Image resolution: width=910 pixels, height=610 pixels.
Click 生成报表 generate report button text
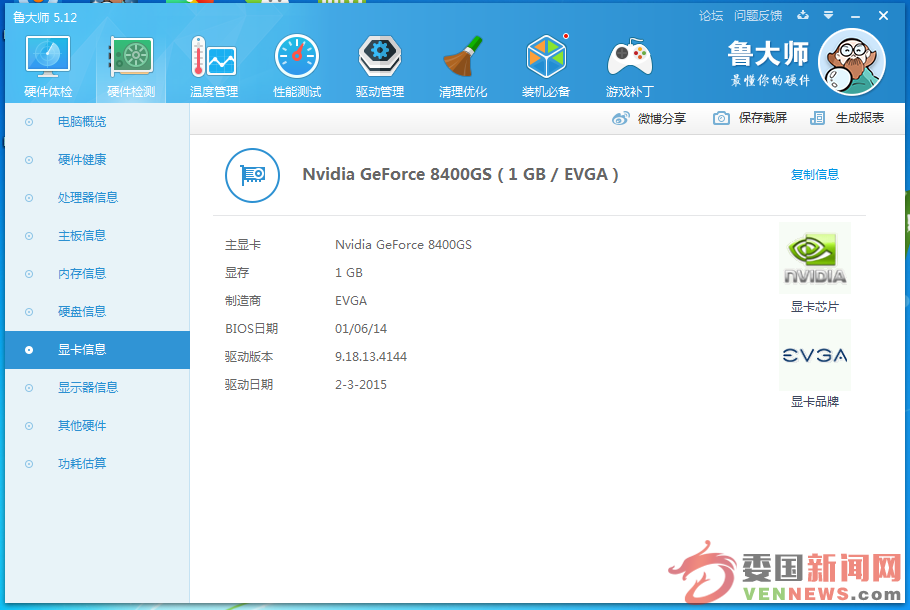pyautogui.click(x=860, y=118)
